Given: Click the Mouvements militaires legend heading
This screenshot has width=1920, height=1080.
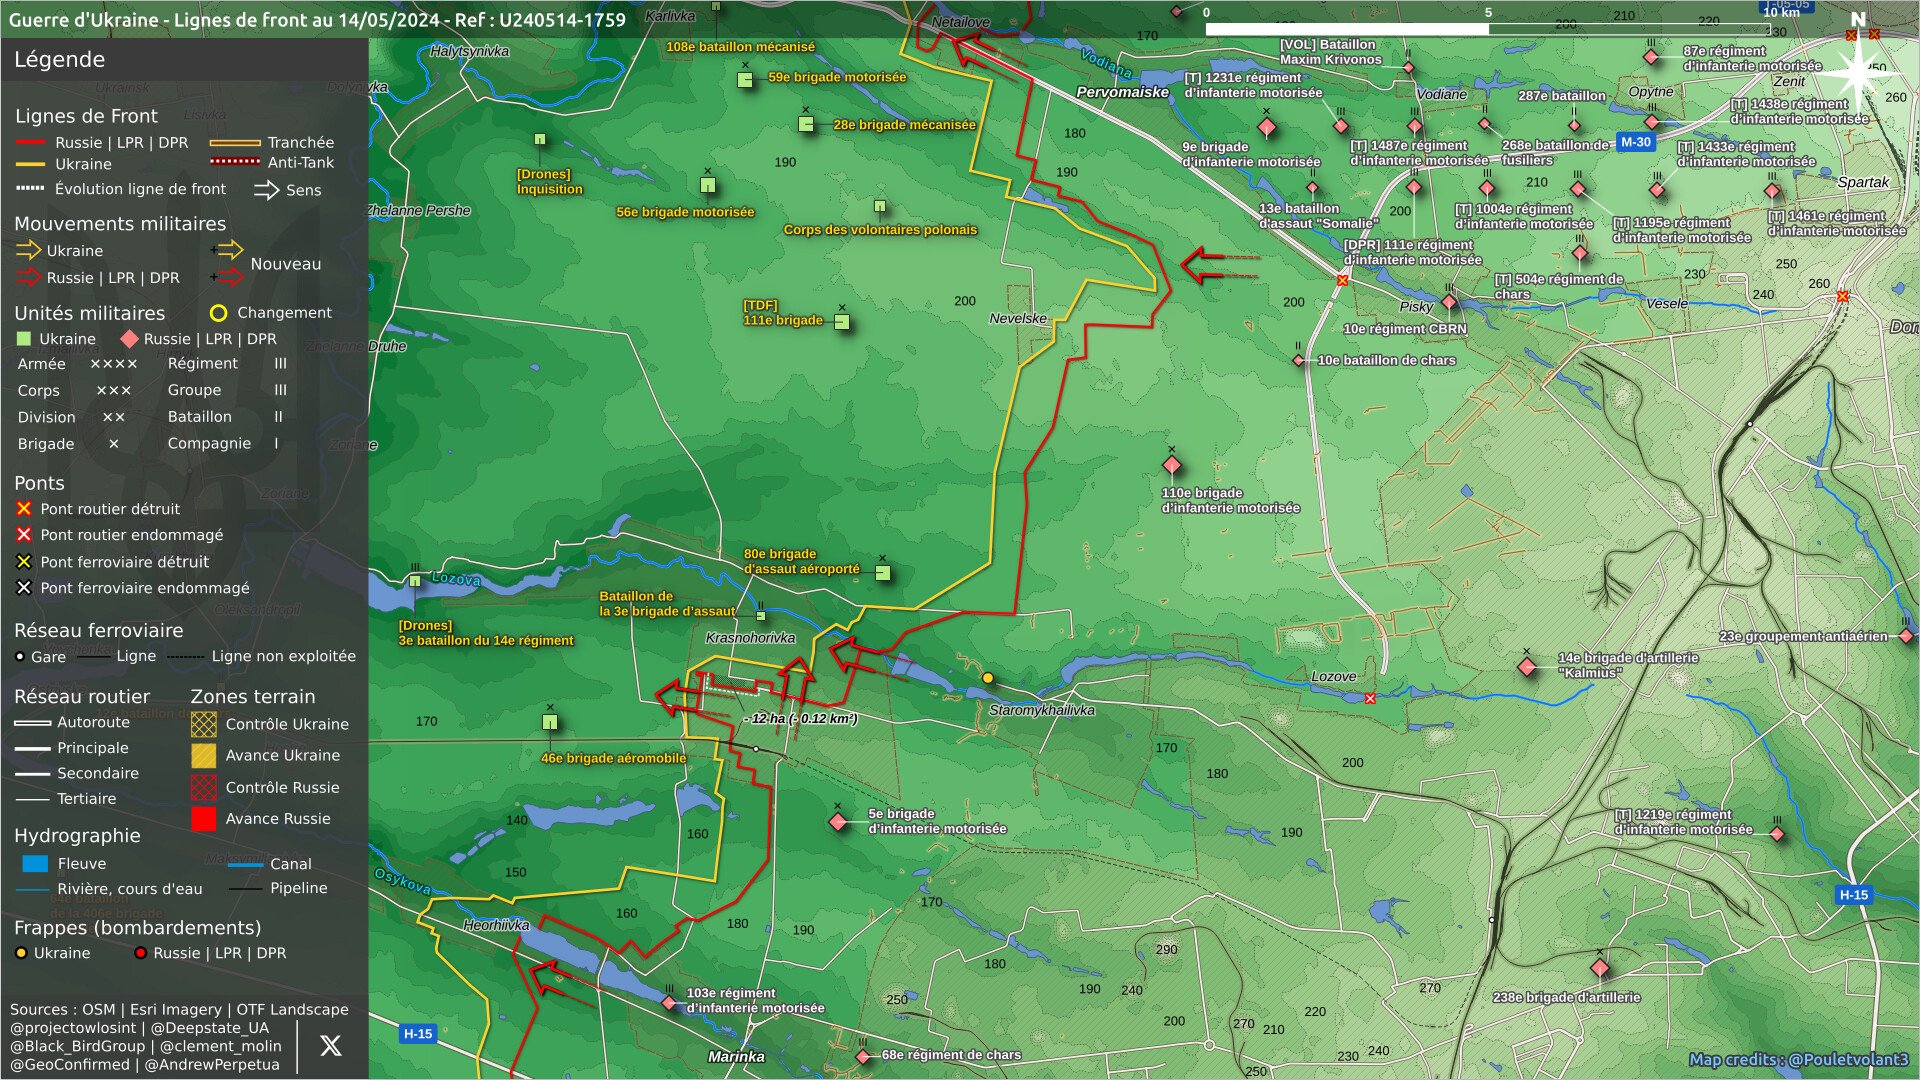Looking at the screenshot, I should (120, 224).
